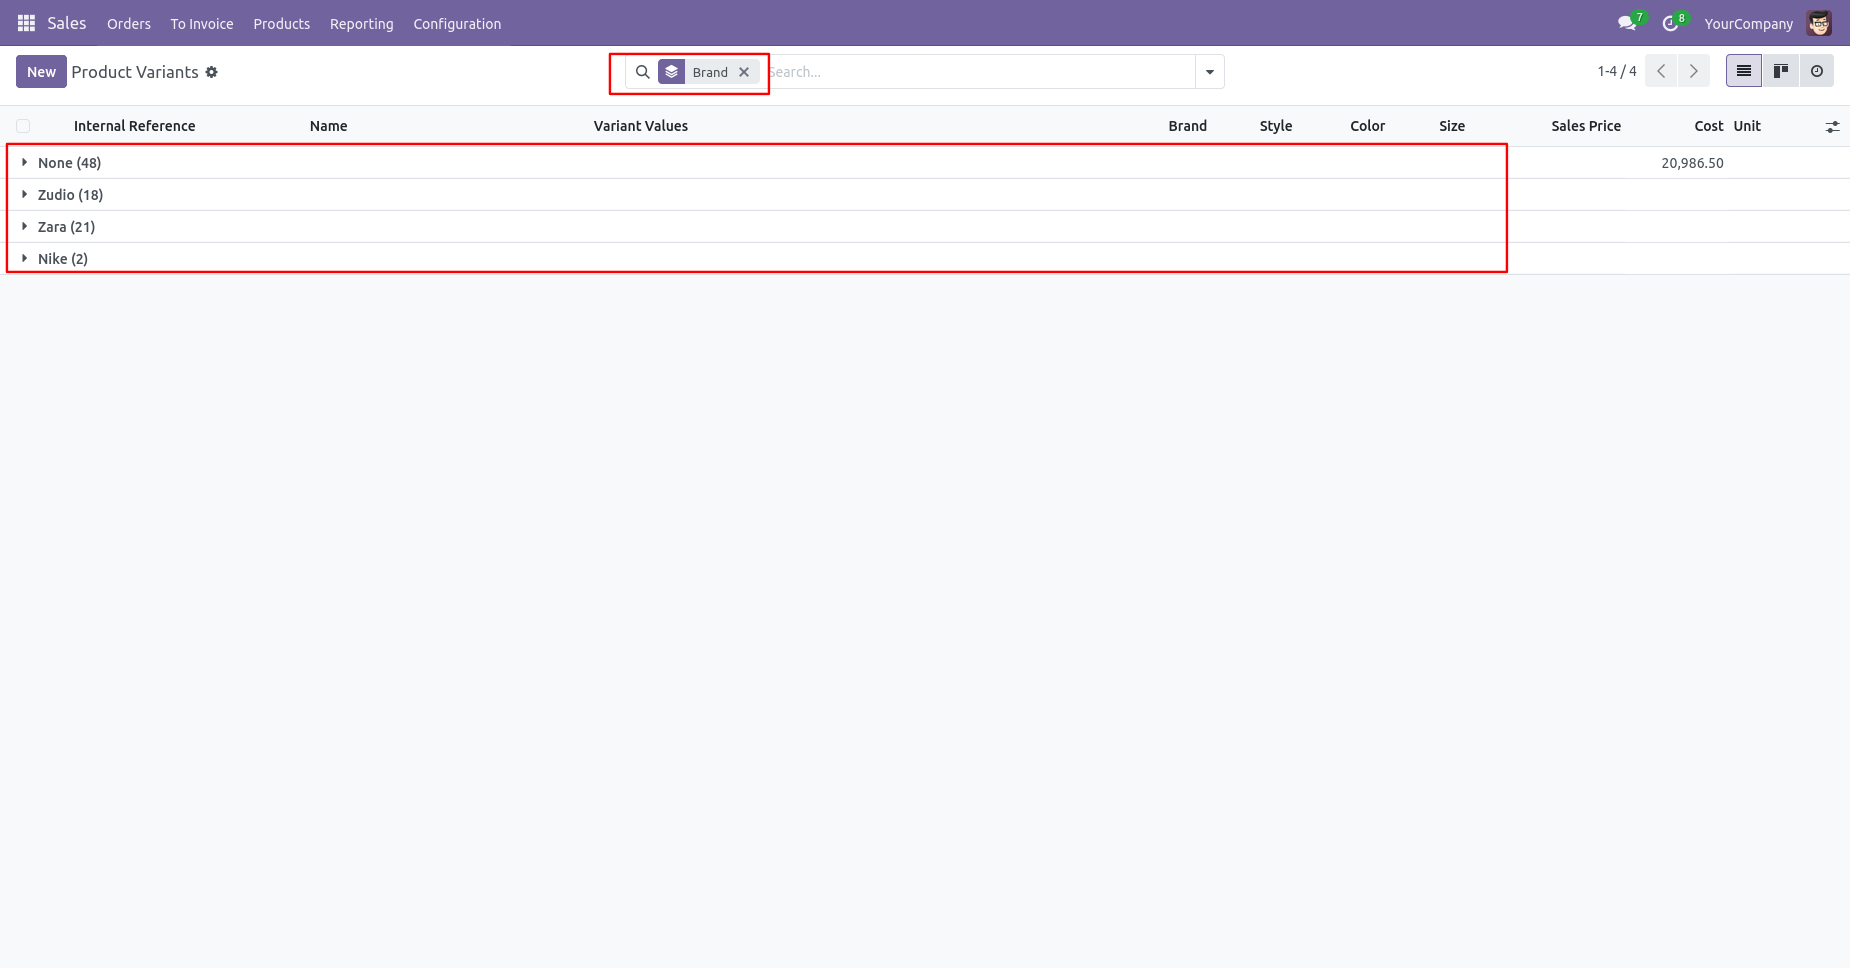
Task: Click the search magnifier icon
Action: pos(643,72)
